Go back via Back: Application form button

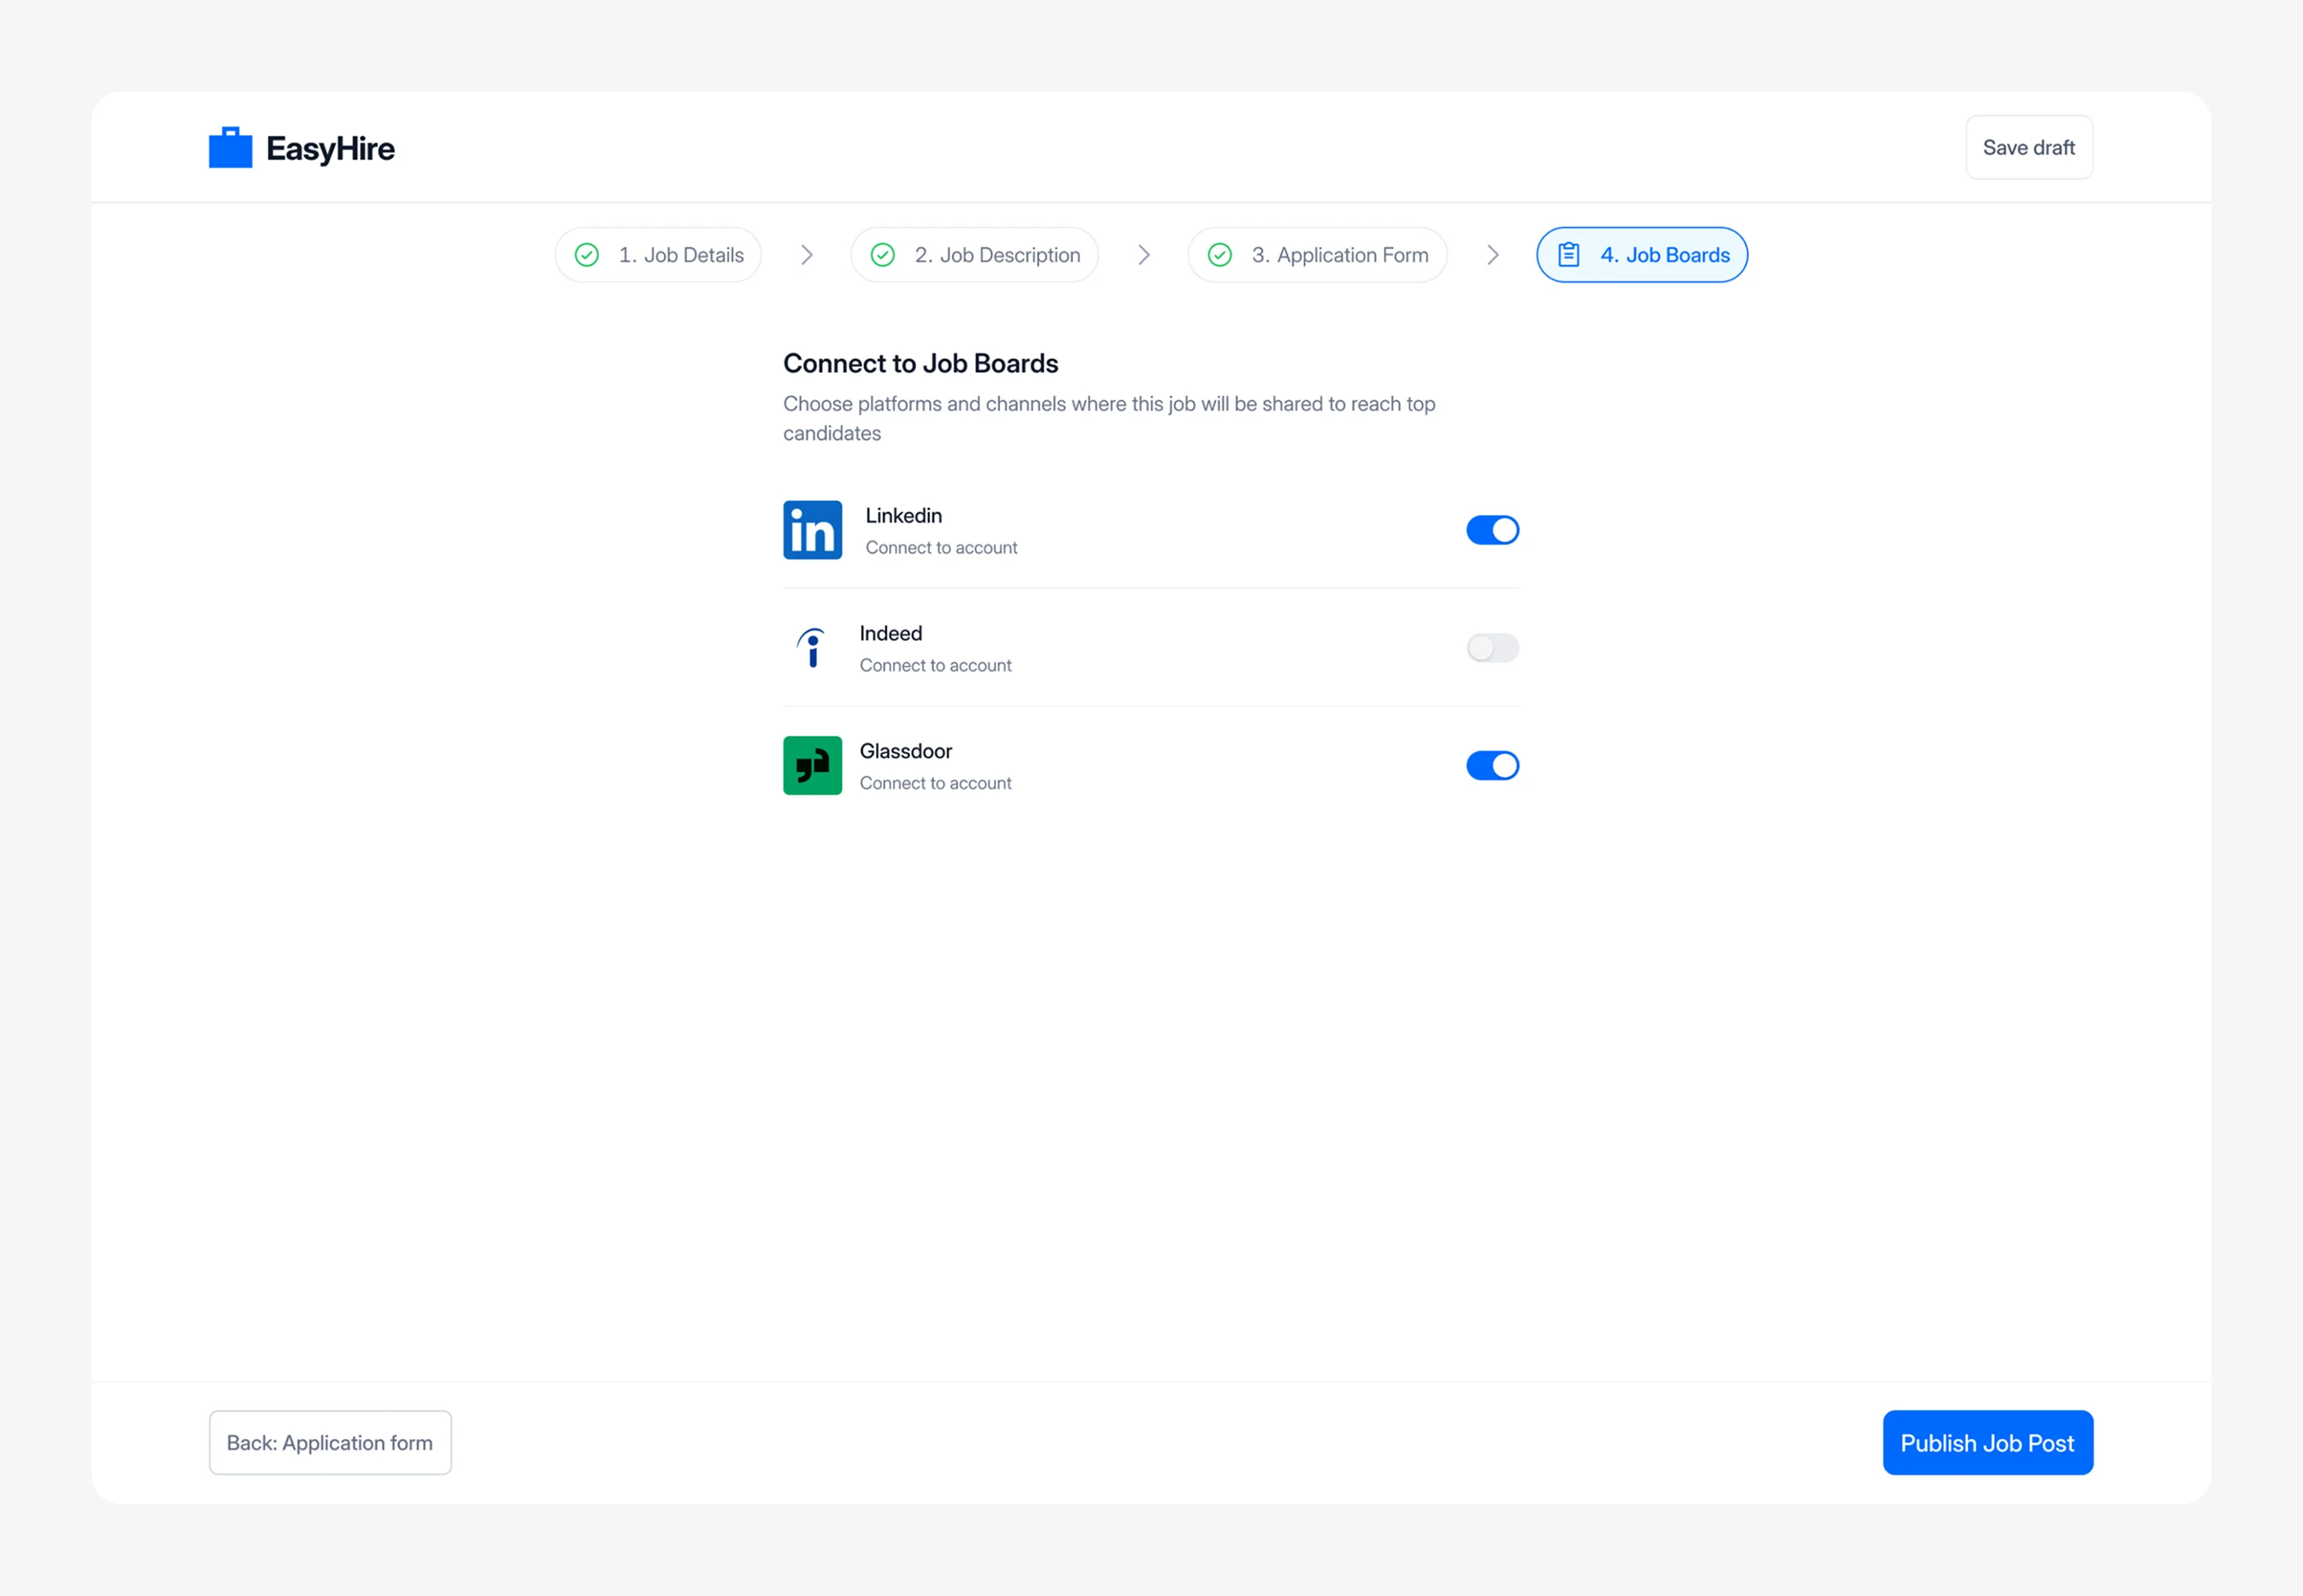[x=330, y=1443]
